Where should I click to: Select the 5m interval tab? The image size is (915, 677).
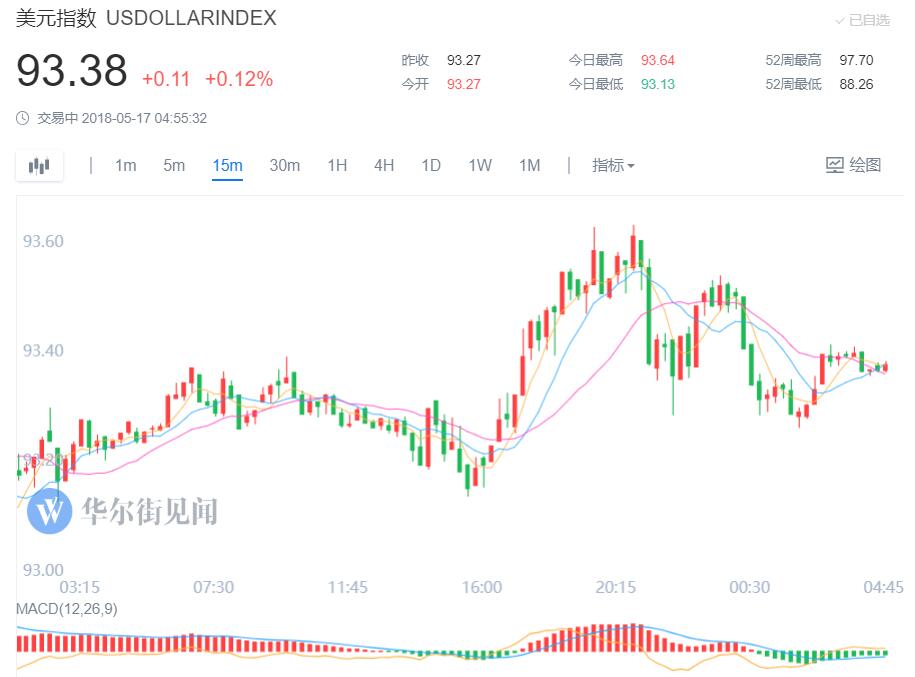(x=174, y=165)
